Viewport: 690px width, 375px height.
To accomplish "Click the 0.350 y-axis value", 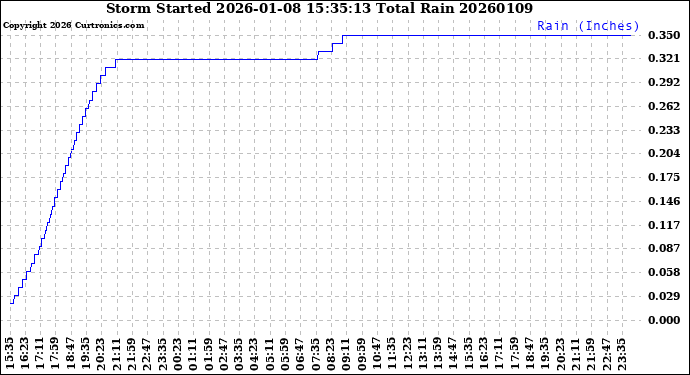I will click(x=664, y=35).
